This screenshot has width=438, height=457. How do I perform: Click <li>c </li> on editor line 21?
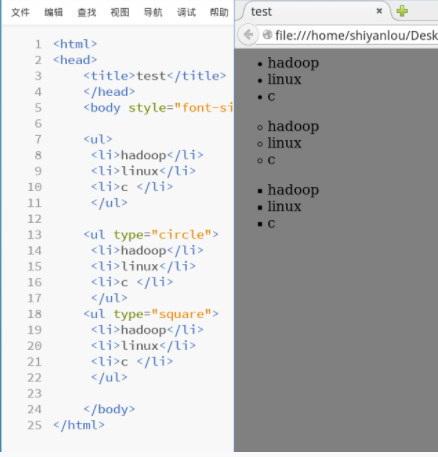coord(132,362)
